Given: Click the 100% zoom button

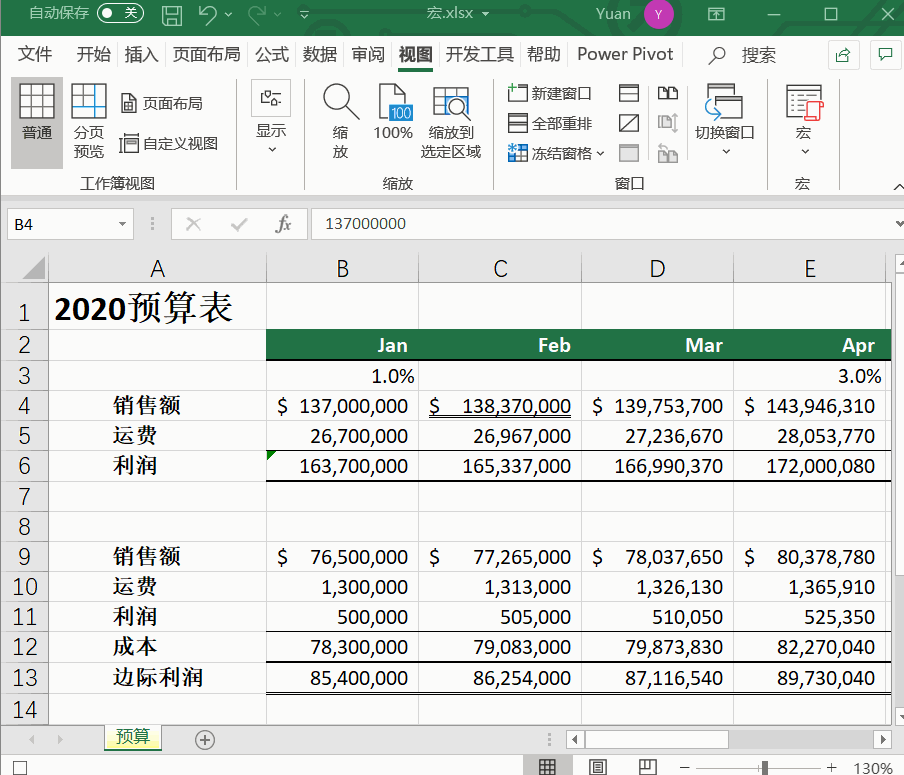Looking at the screenshot, I should coord(393,113).
